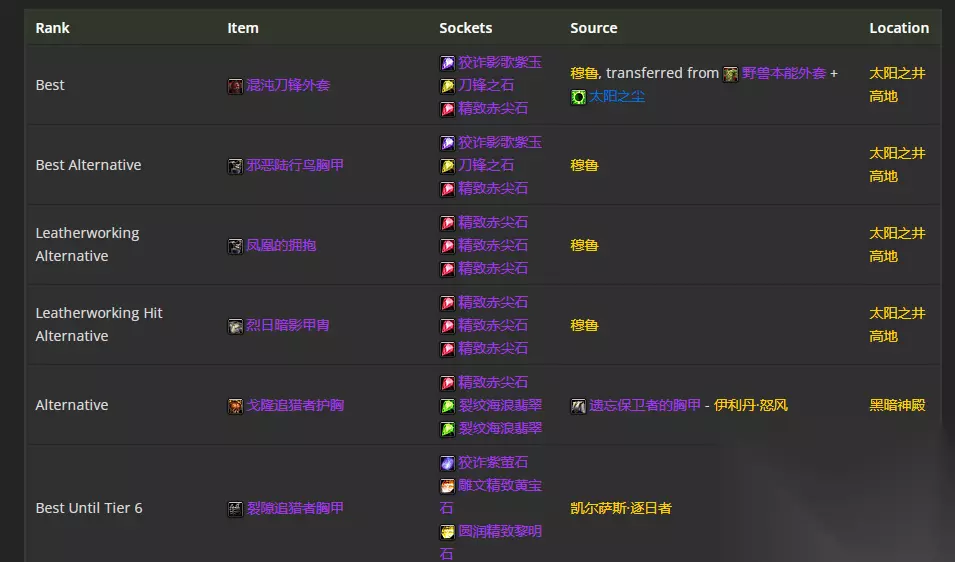Click the 遗忘保卫者的胸甲 token icon
955x562 pixels.
578,406
